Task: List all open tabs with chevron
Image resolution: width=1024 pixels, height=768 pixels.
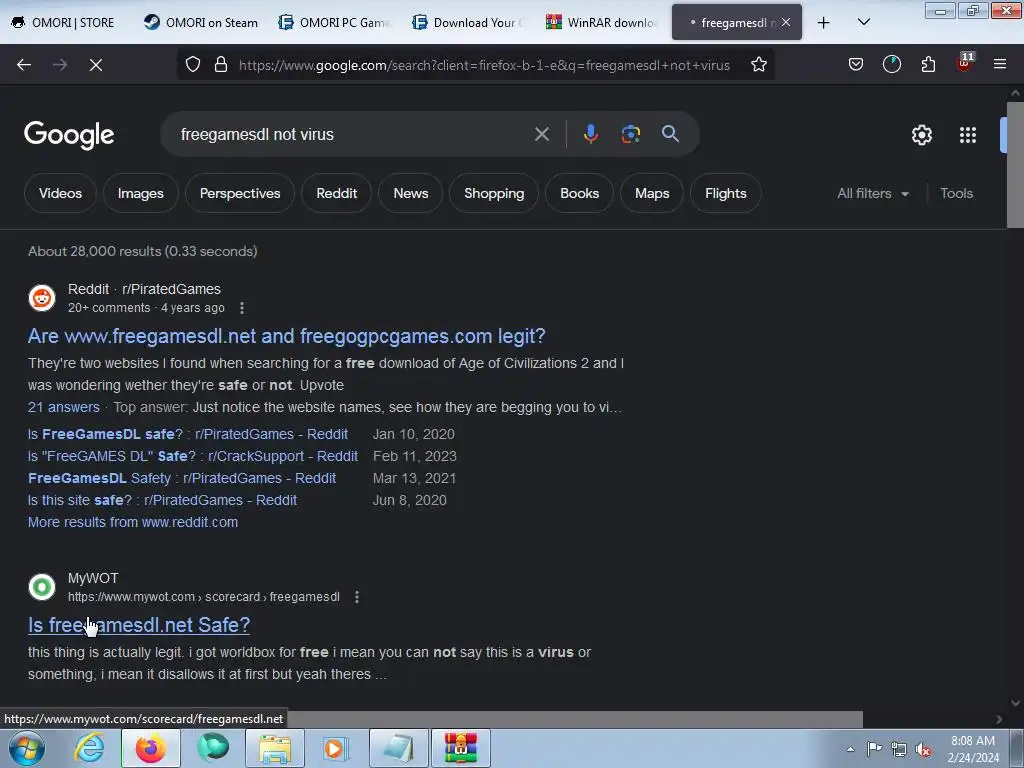Action: tap(863, 23)
